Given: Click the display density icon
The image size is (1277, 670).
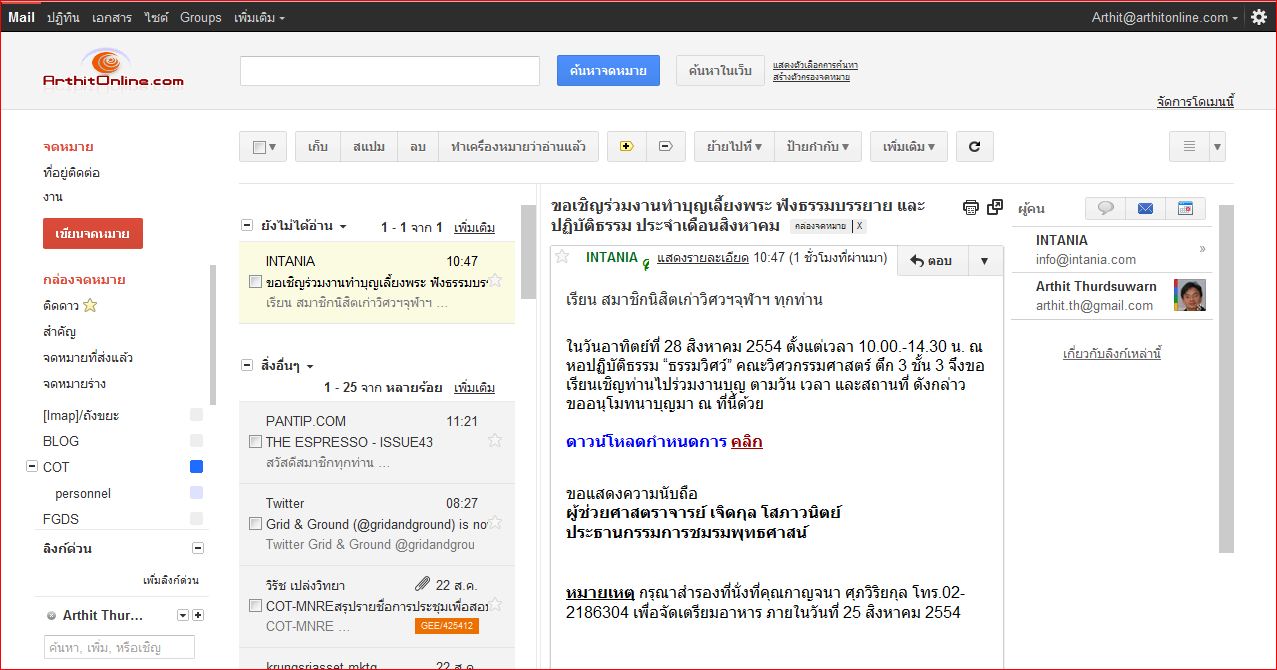Looking at the screenshot, I should pos(1190,146).
